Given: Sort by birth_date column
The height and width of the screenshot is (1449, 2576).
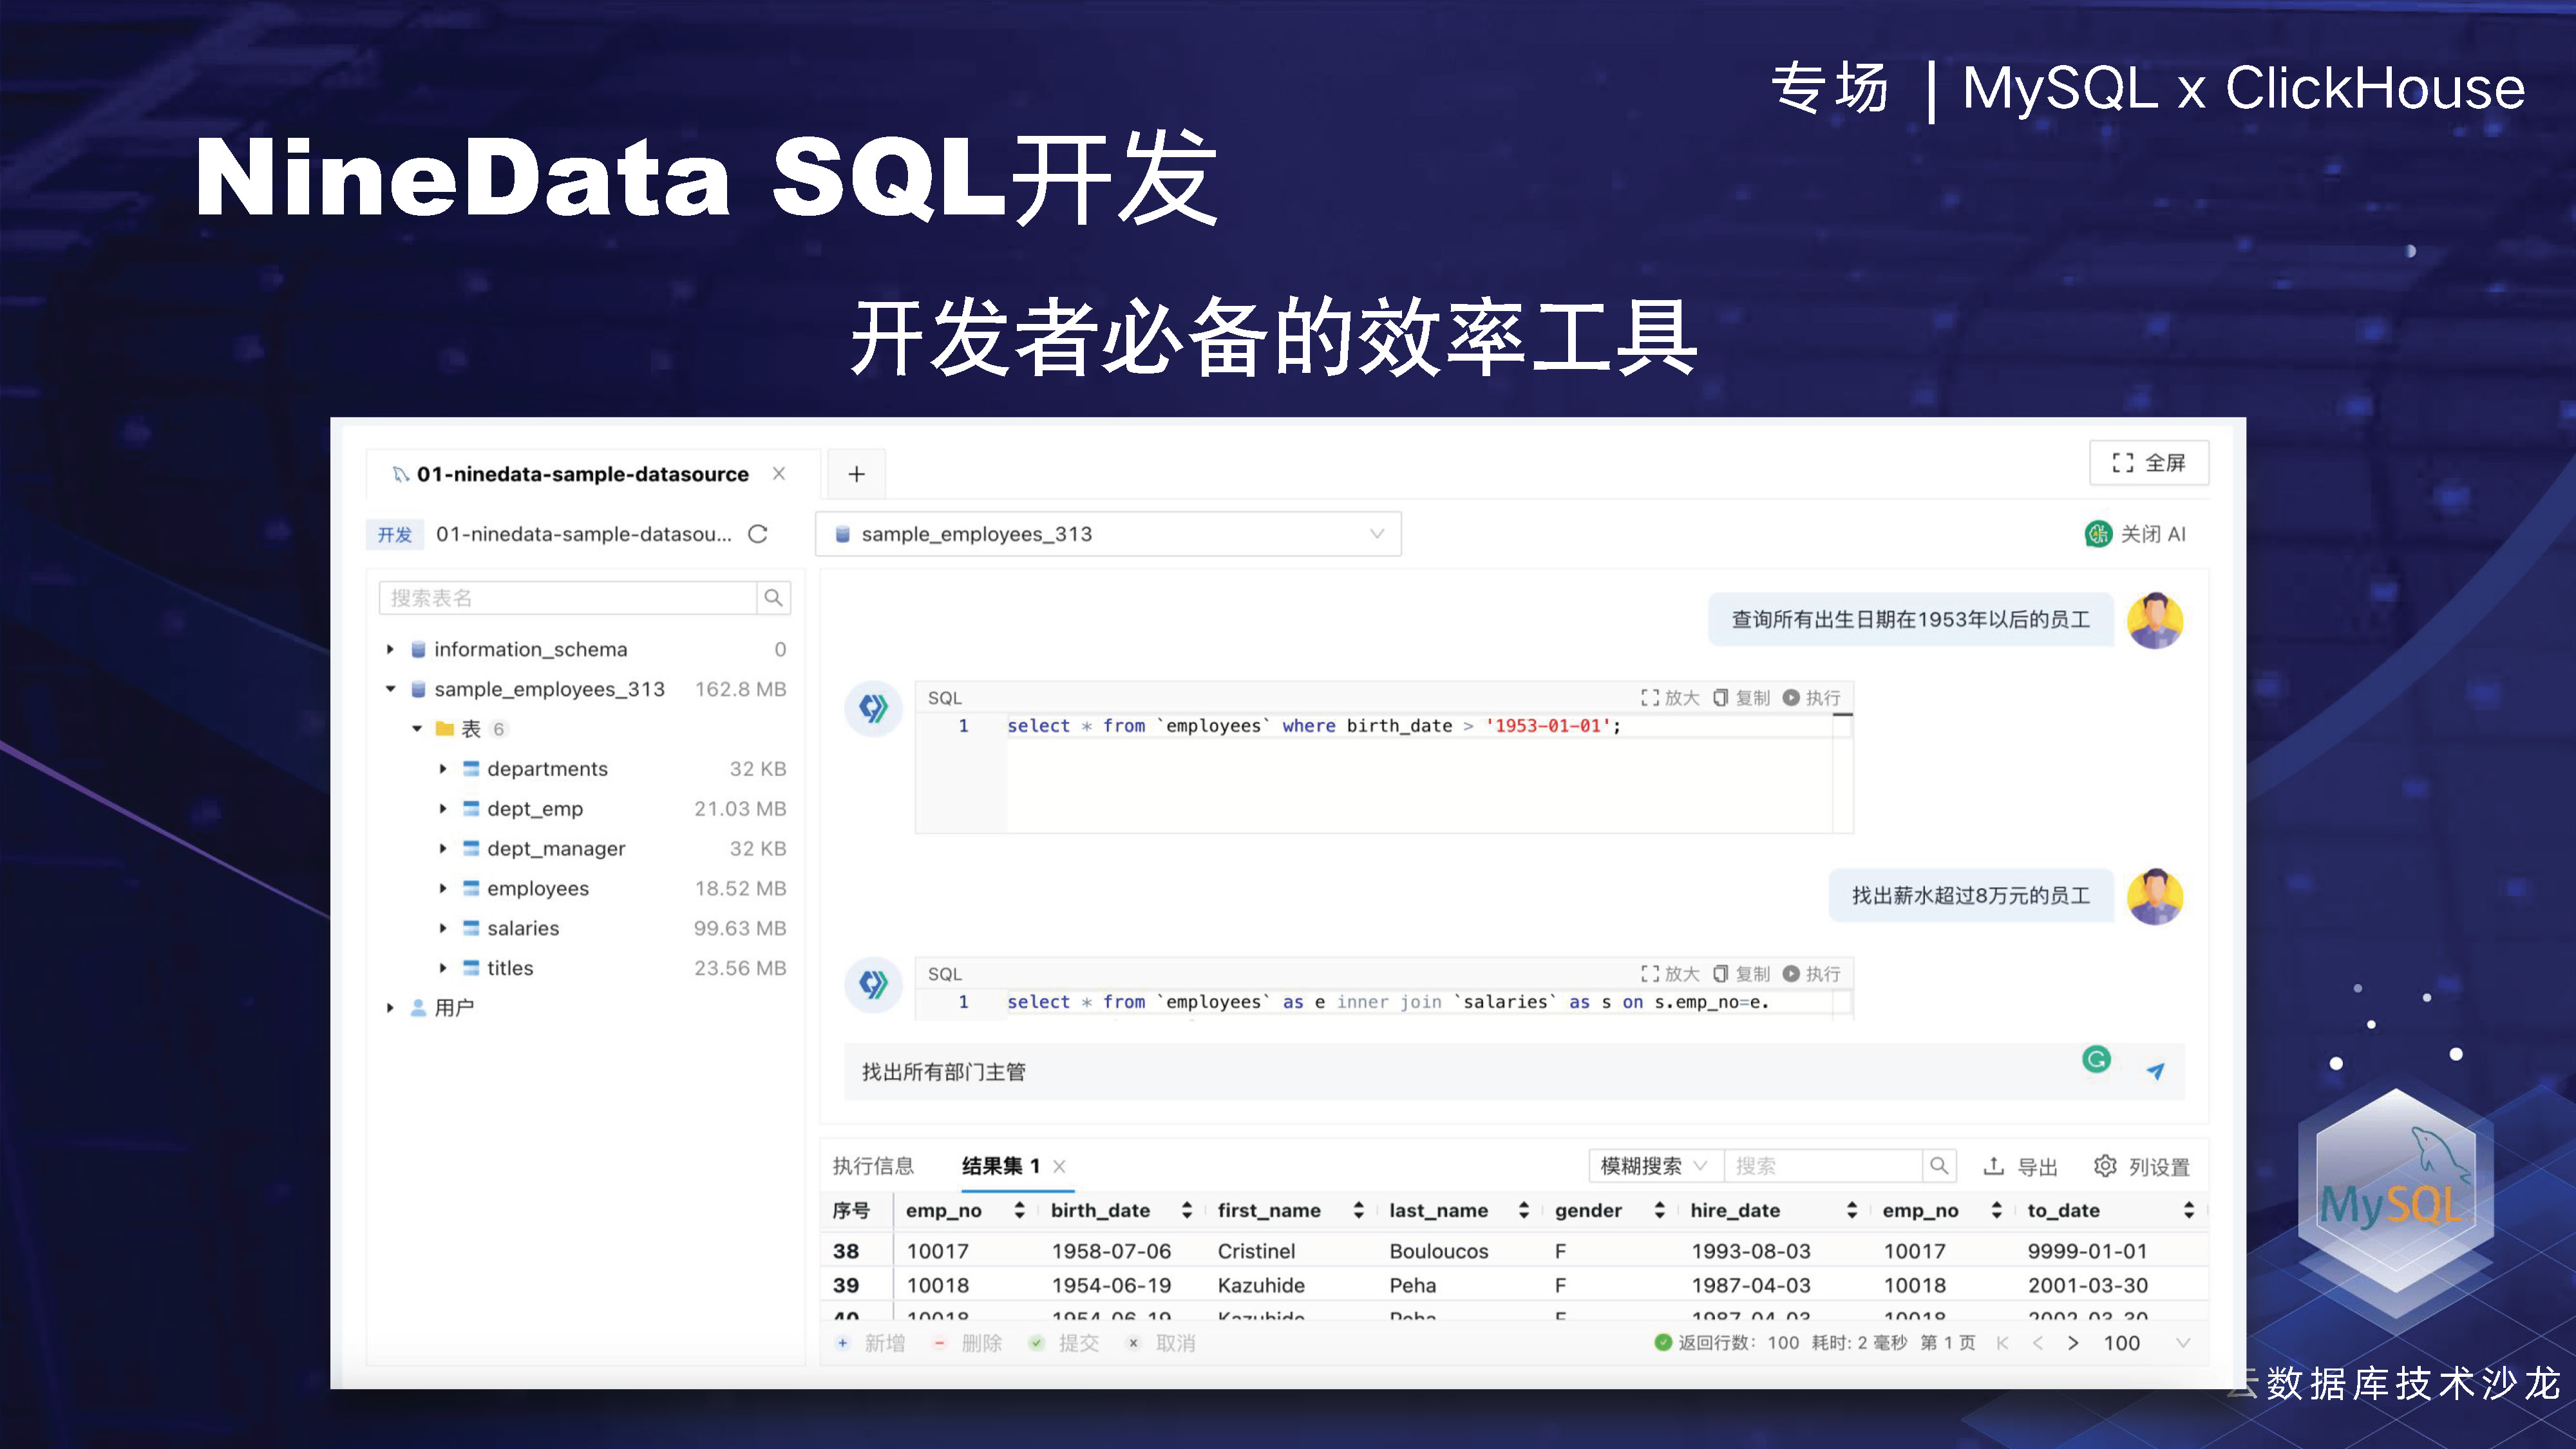Looking at the screenshot, I should (x=1186, y=1211).
